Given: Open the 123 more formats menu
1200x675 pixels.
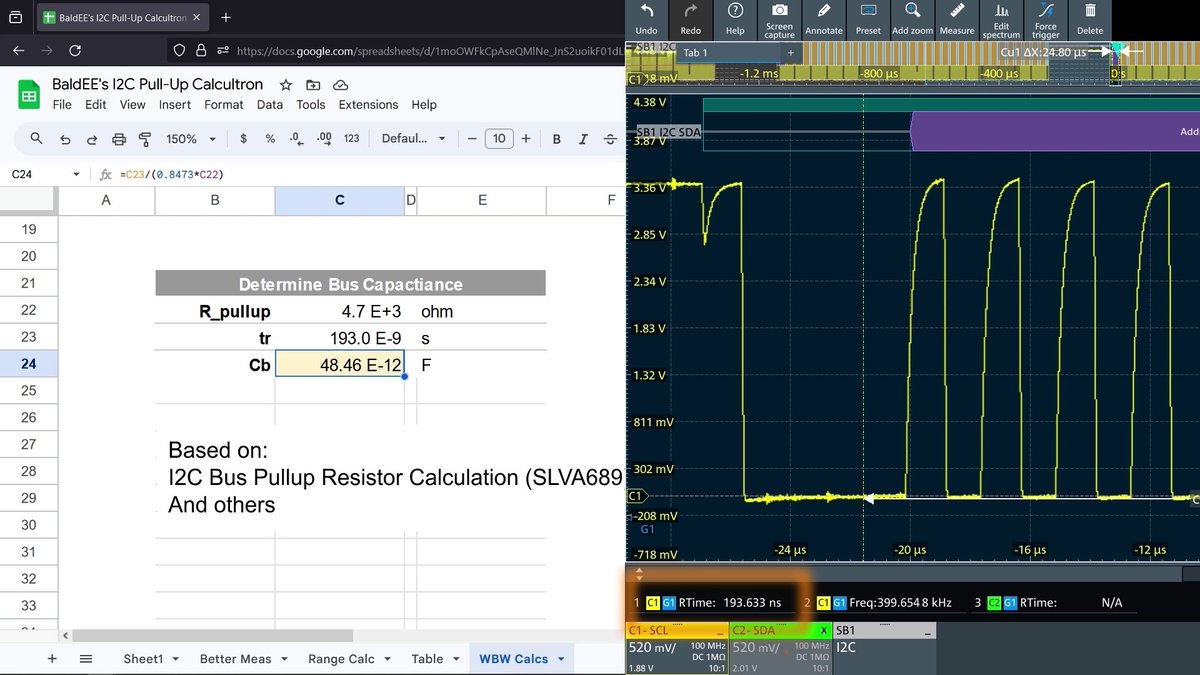Looking at the screenshot, I should coord(351,139).
